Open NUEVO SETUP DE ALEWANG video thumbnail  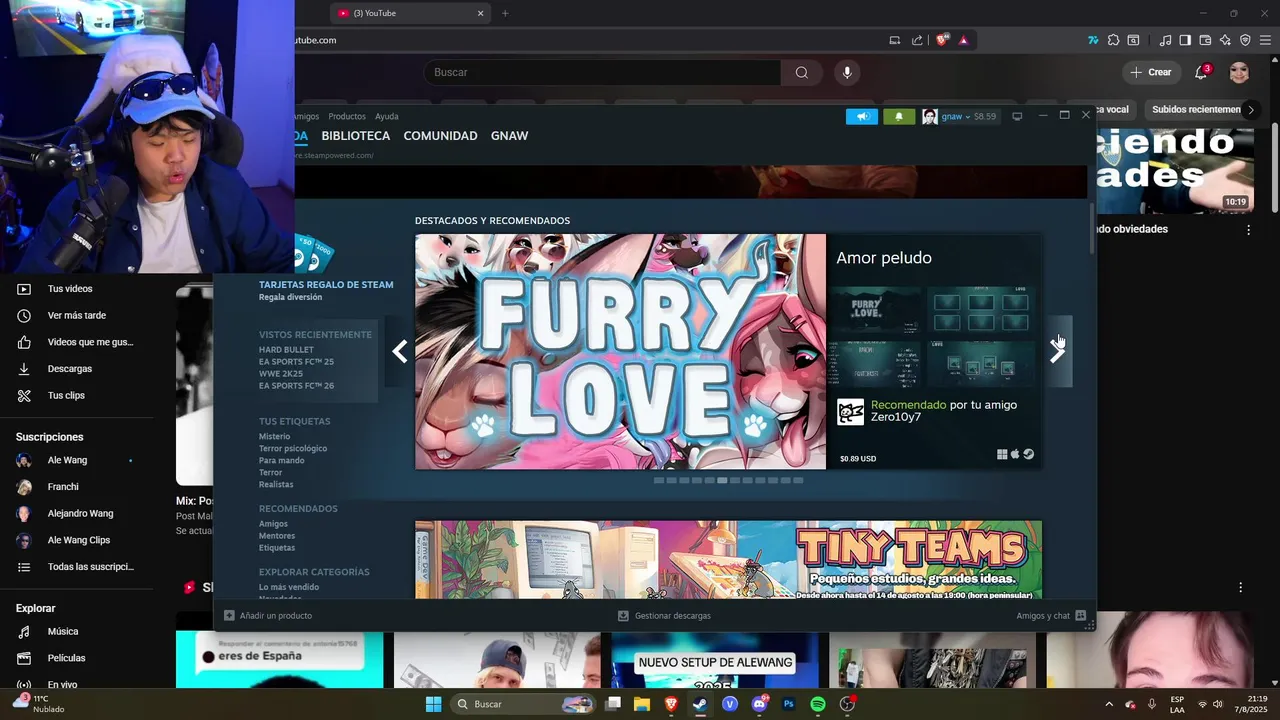click(x=714, y=660)
